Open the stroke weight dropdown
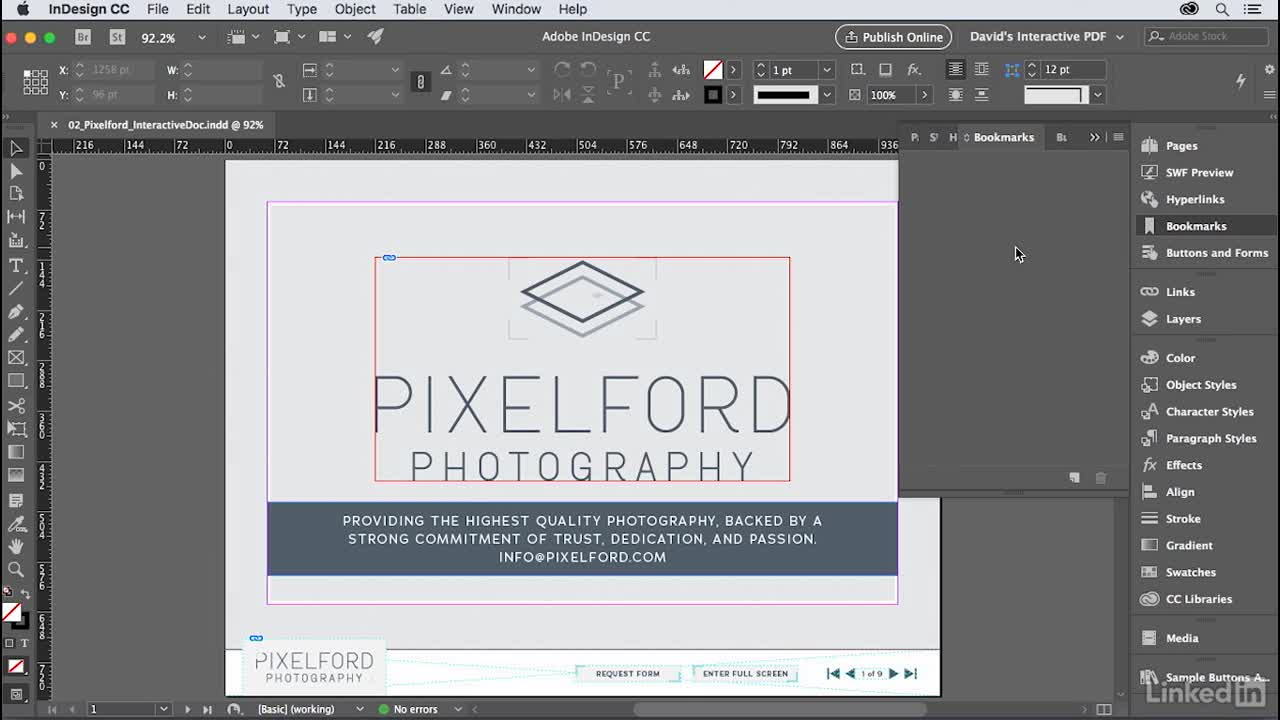 (826, 70)
